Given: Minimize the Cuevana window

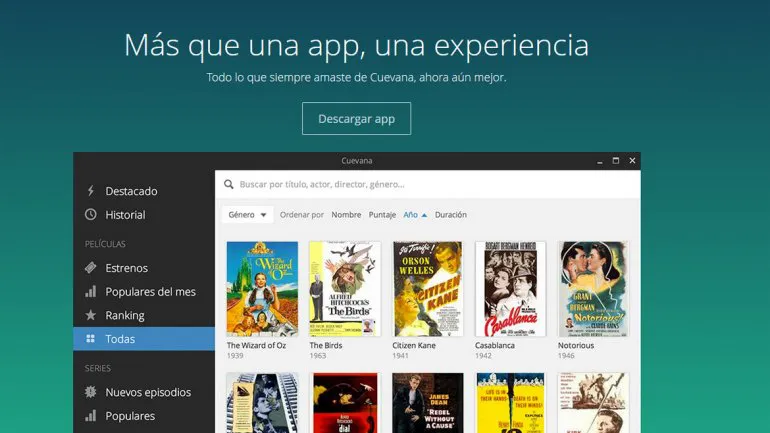Looking at the screenshot, I should click(x=600, y=161).
